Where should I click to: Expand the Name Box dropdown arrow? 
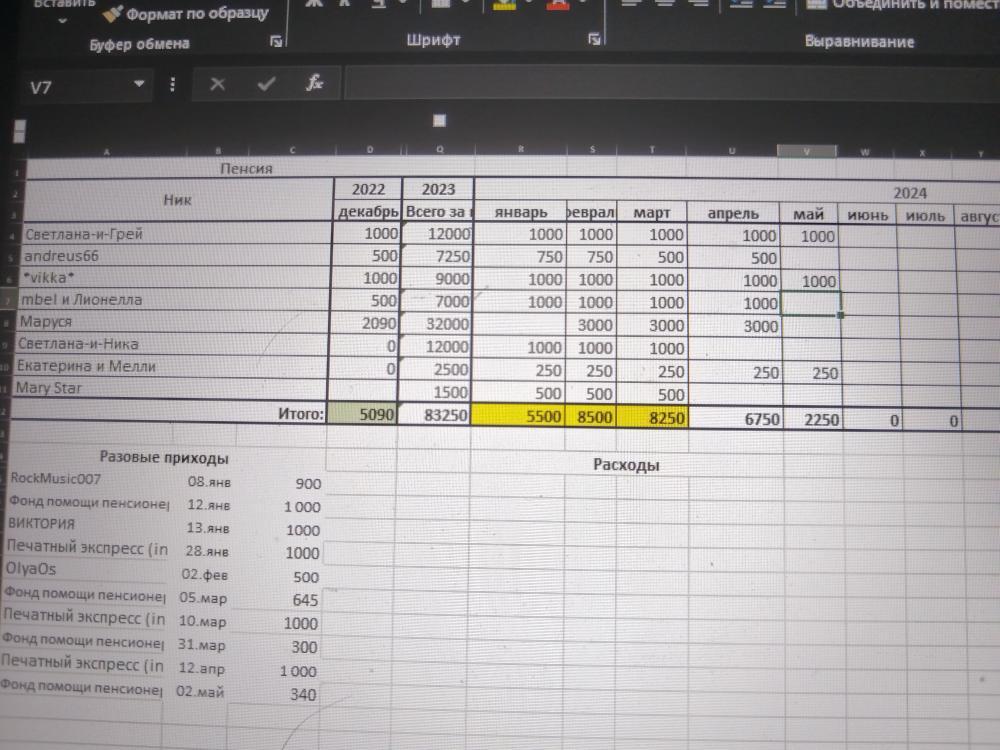(x=139, y=85)
